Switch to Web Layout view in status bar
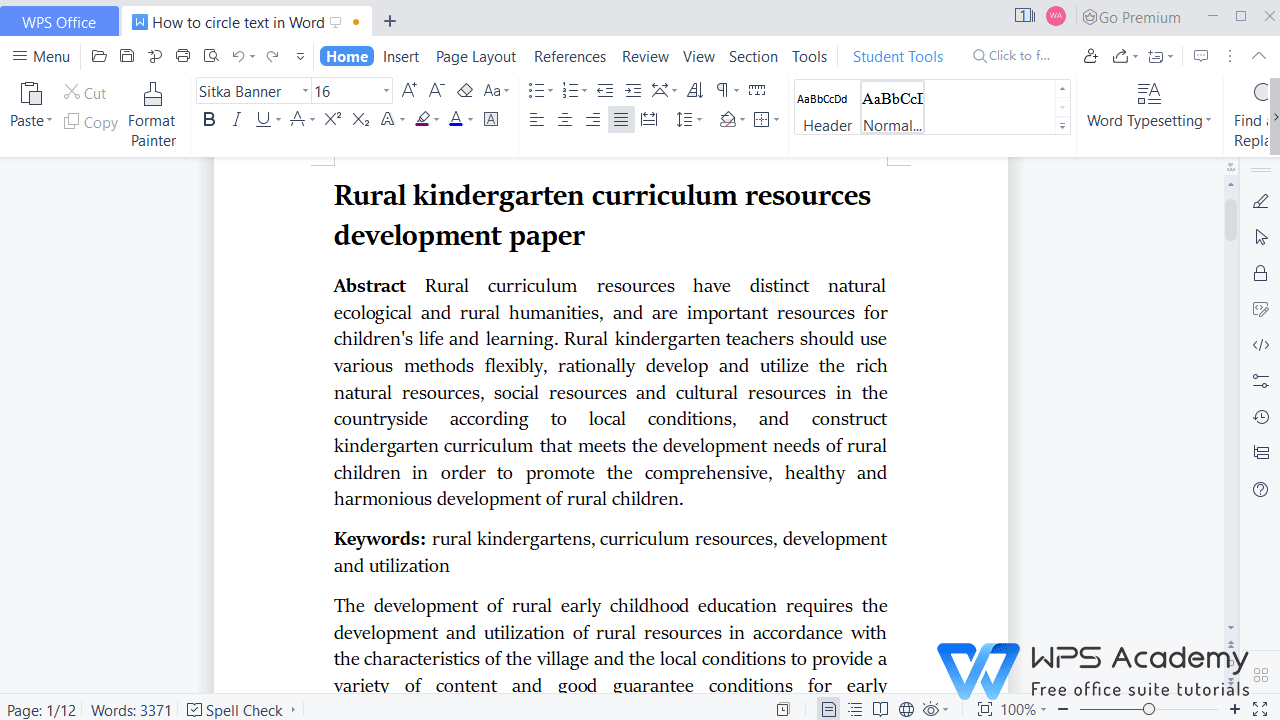 point(906,710)
